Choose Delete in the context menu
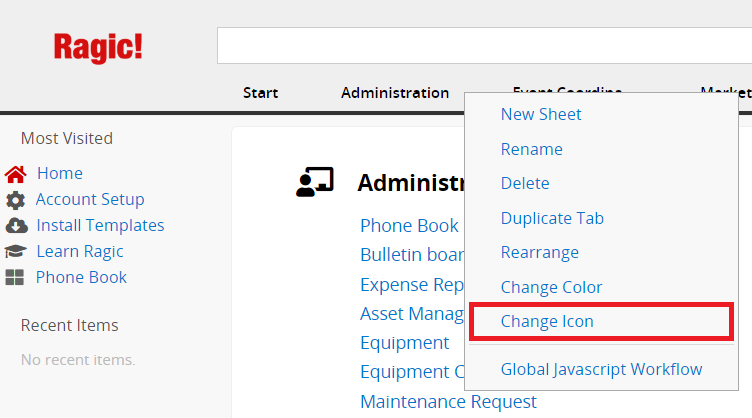The width and height of the screenshot is (752, 418). click(525, 183)
